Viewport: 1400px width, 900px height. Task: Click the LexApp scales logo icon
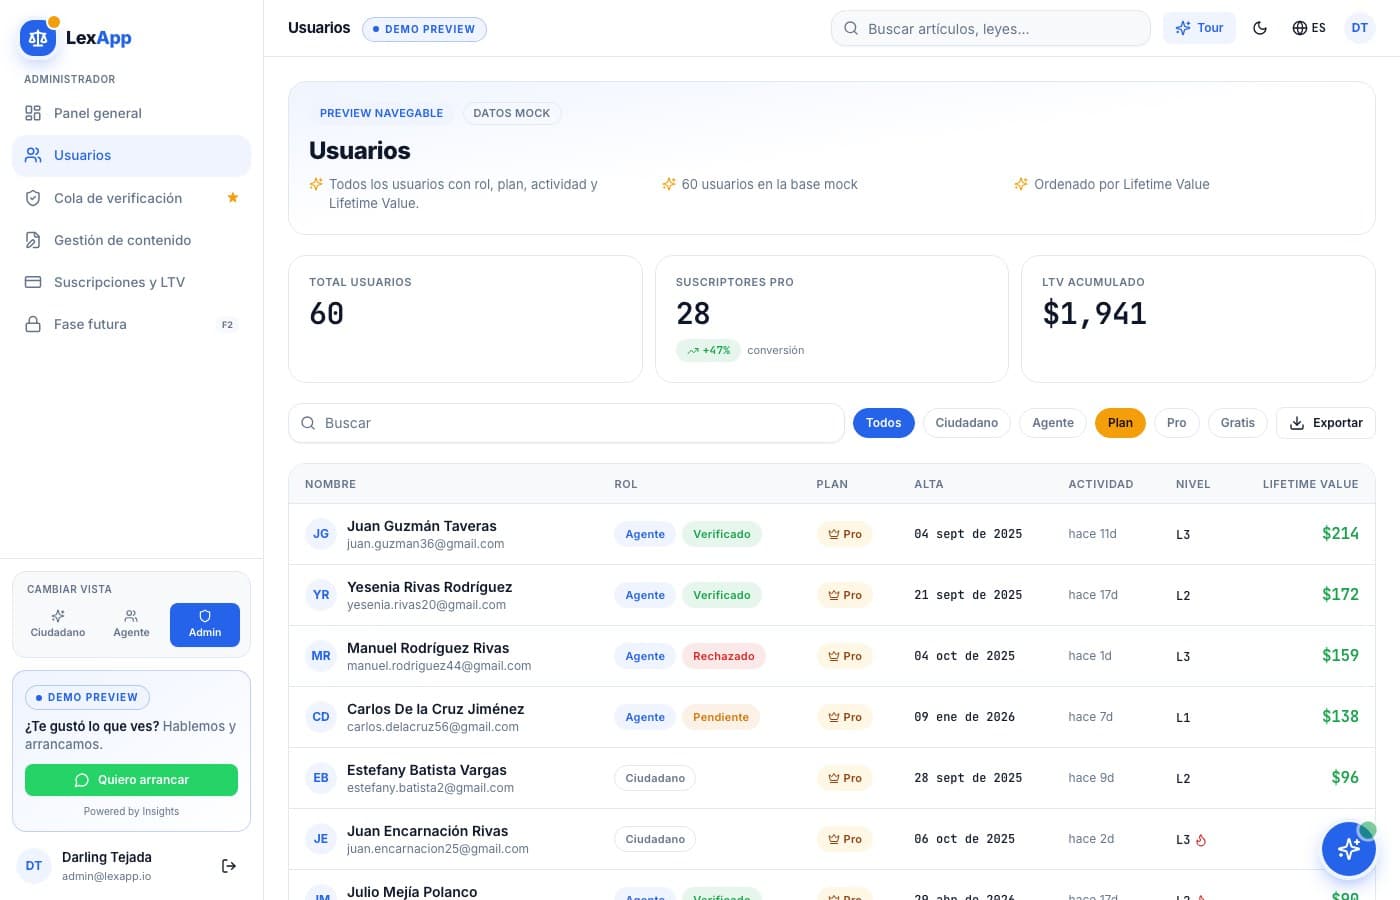click(38, 38)
